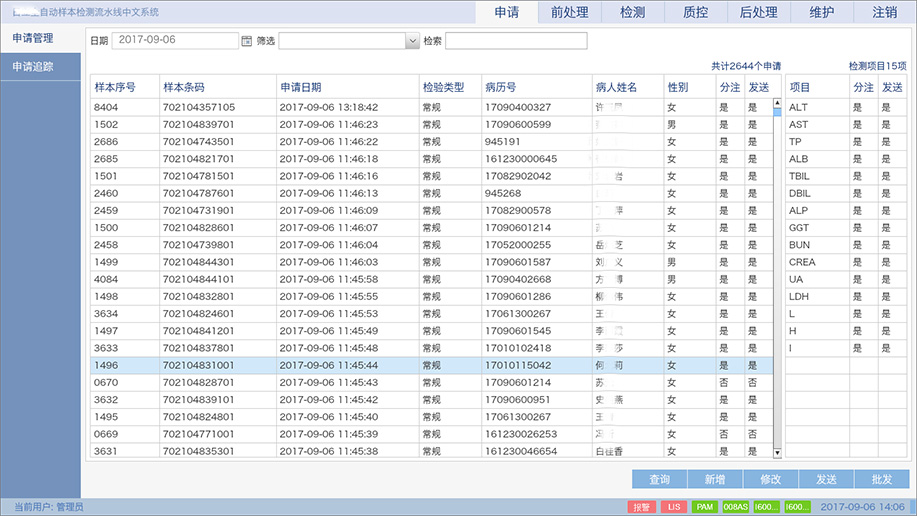This screenshot has height=516, width=917.
Task: Click the table vertical scrollbar thumb
Action: 777,113
